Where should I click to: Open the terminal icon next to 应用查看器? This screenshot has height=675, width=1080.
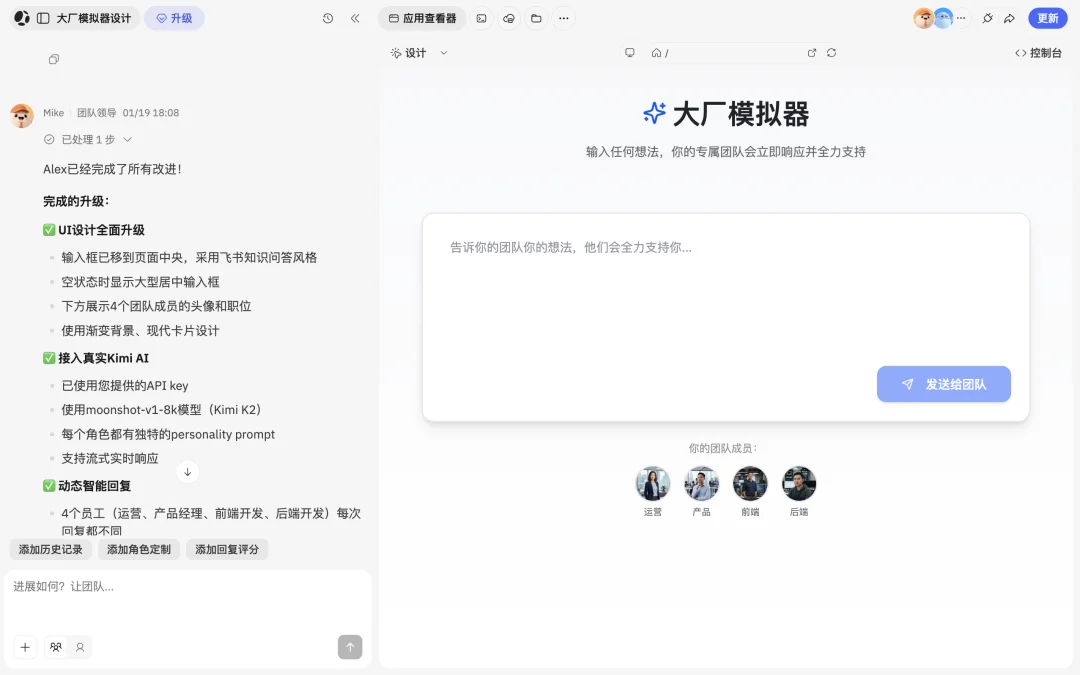pos(481,18)
